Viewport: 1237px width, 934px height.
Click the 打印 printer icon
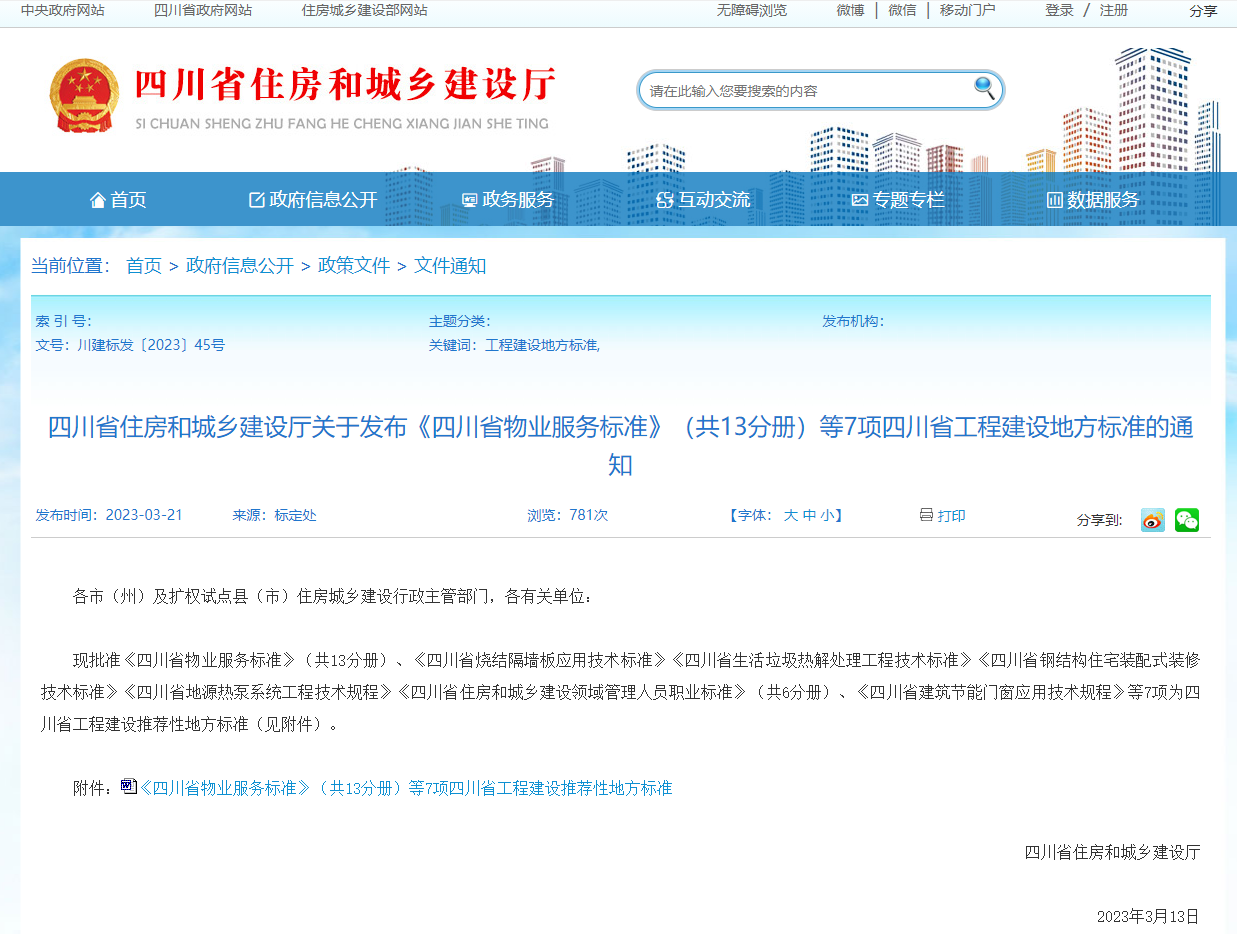point(925,516)
